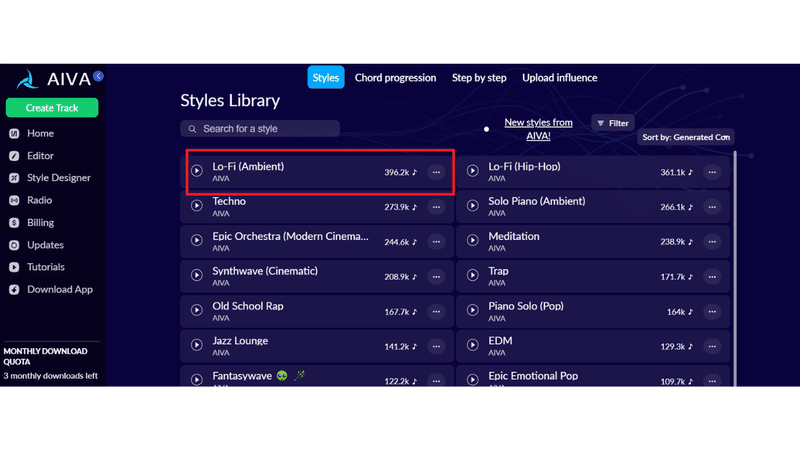Screen dimensions: 800x450
Task: Open the Style Designer sidebar icon
Action: click(14, 178)
